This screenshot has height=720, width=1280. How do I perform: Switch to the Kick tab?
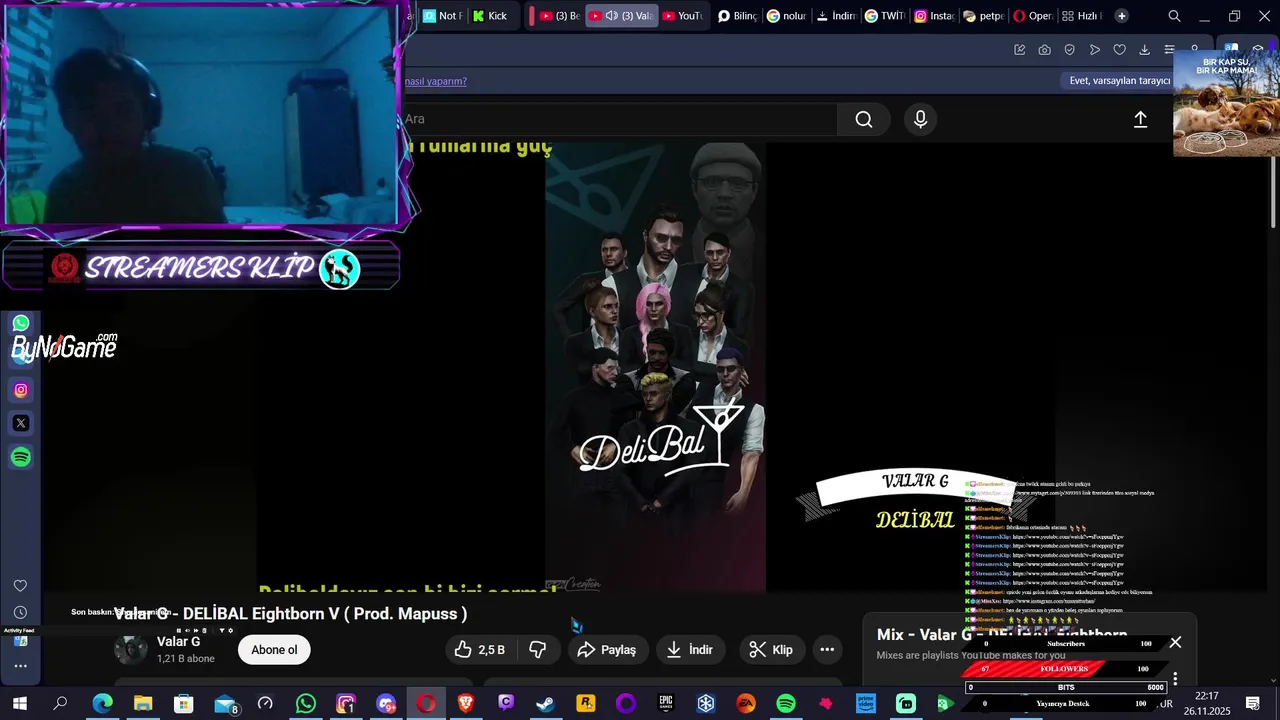[491, 16]
